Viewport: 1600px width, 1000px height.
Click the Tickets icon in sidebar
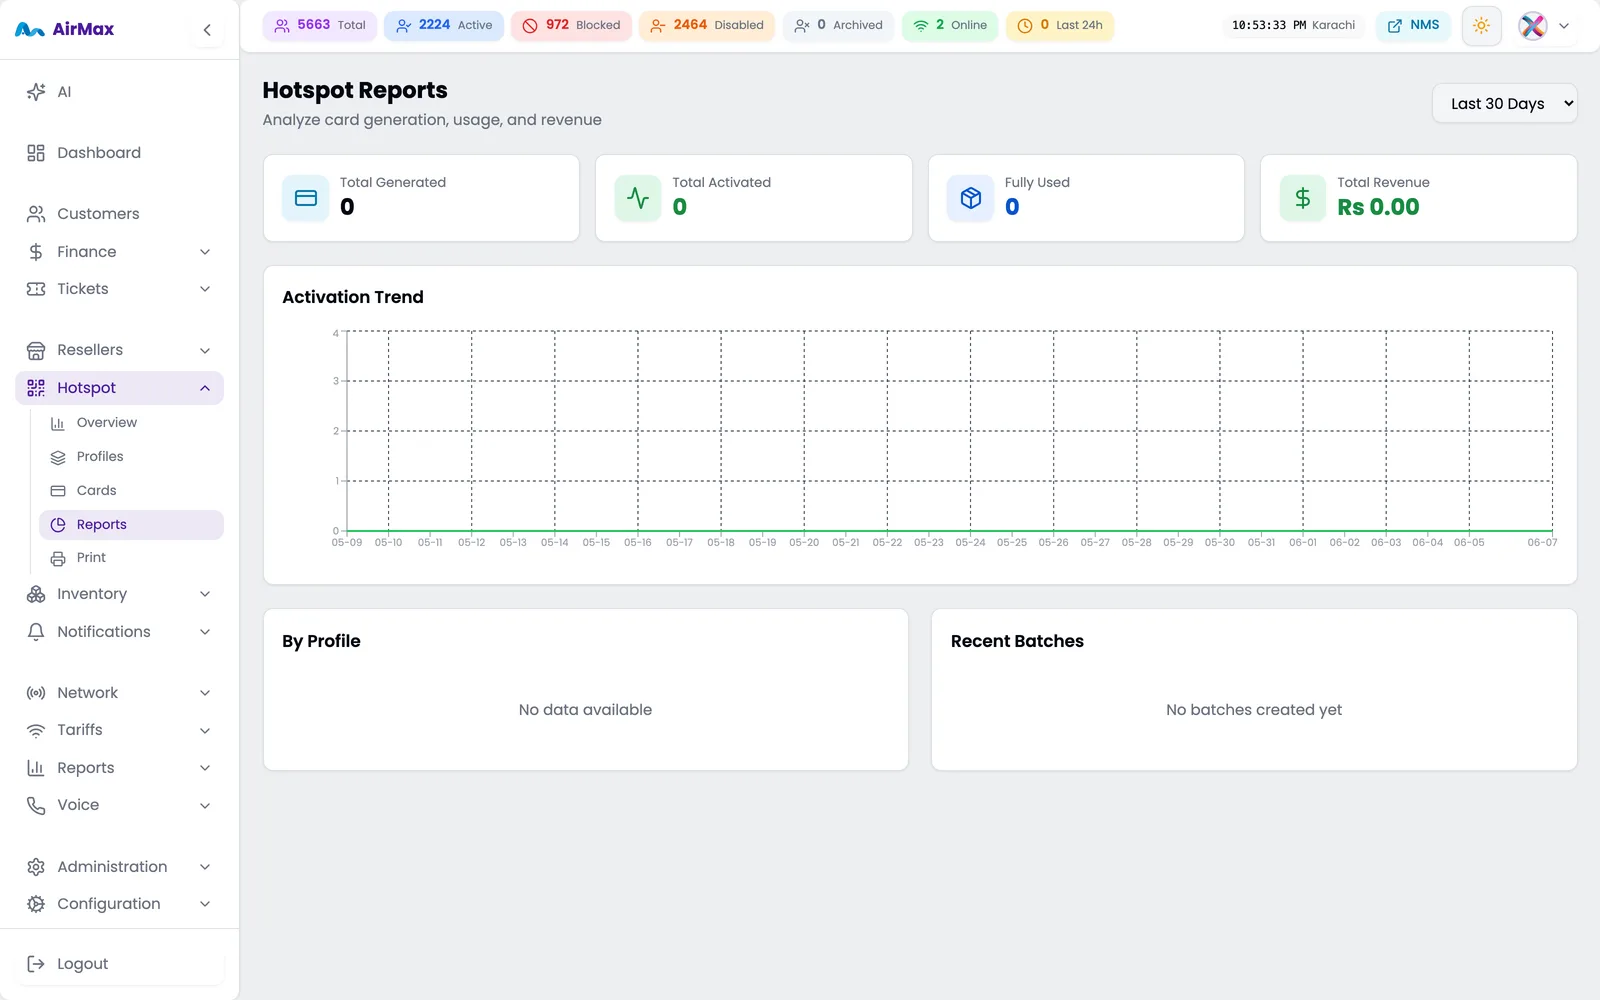pyautogui.click(x=36, y=289)
